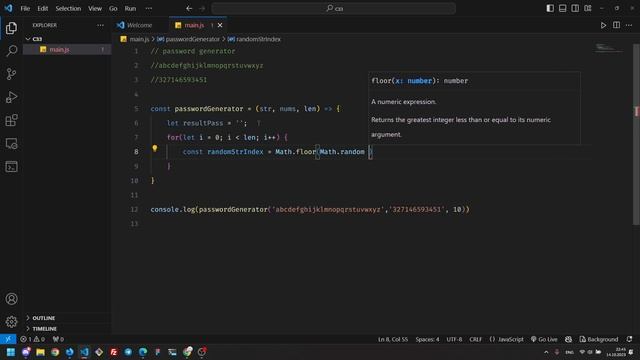
Task: Run the code with the play button
Action: pos(603,25)
